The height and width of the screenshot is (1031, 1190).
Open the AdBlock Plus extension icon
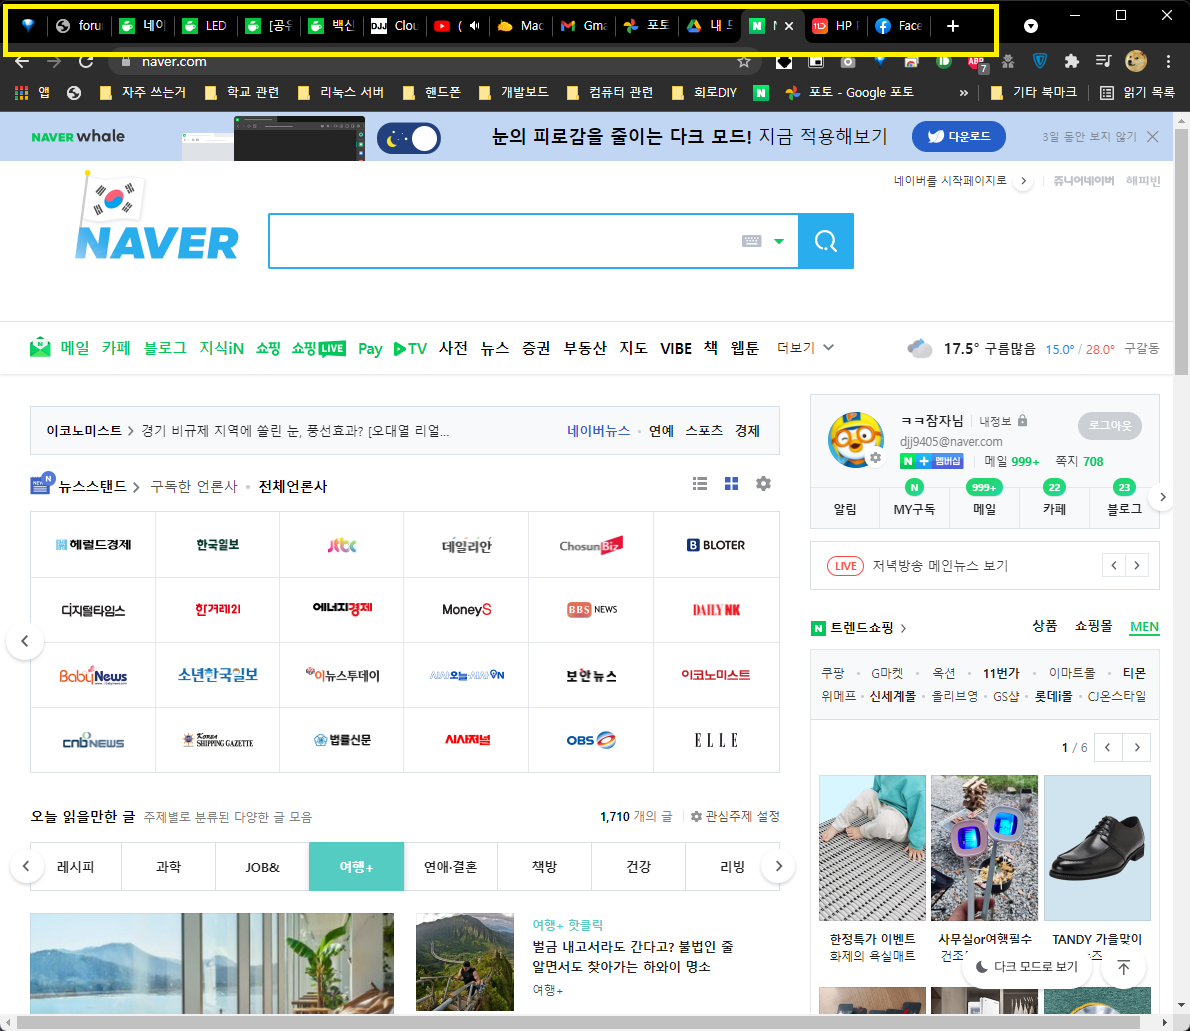[976, 62]
